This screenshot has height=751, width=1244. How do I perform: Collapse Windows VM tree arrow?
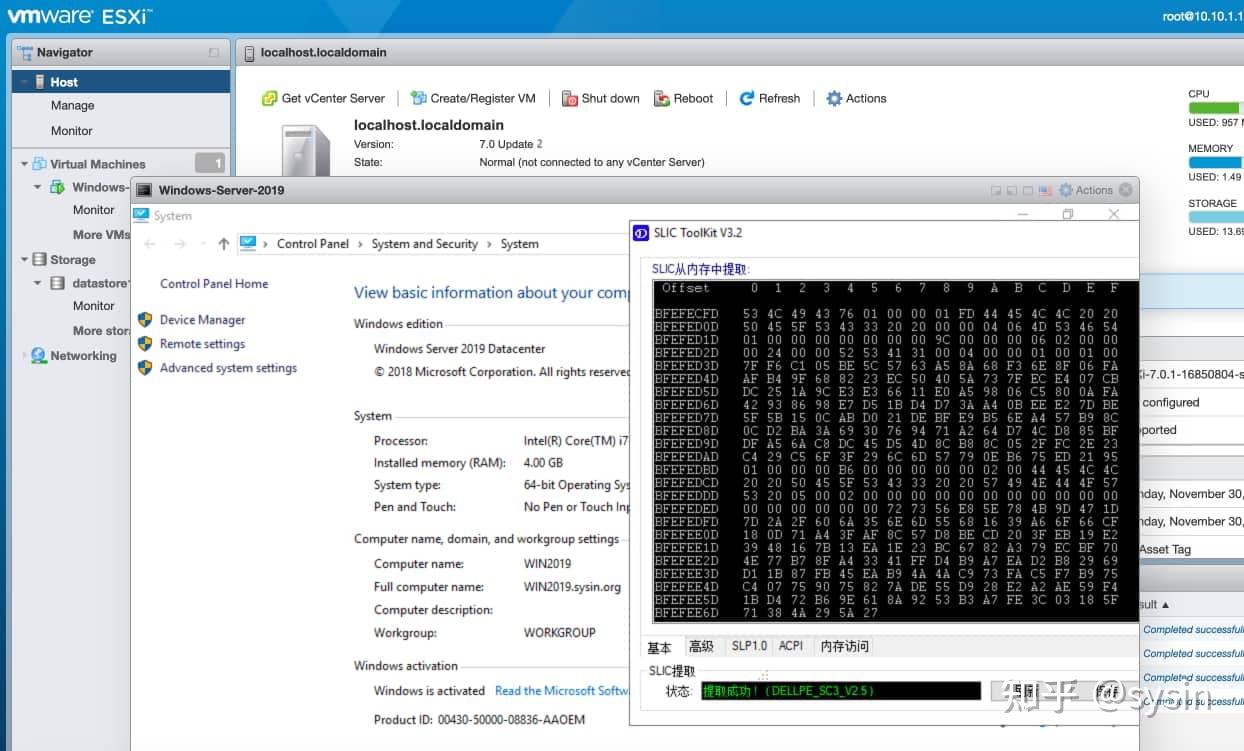click(38, 187)
